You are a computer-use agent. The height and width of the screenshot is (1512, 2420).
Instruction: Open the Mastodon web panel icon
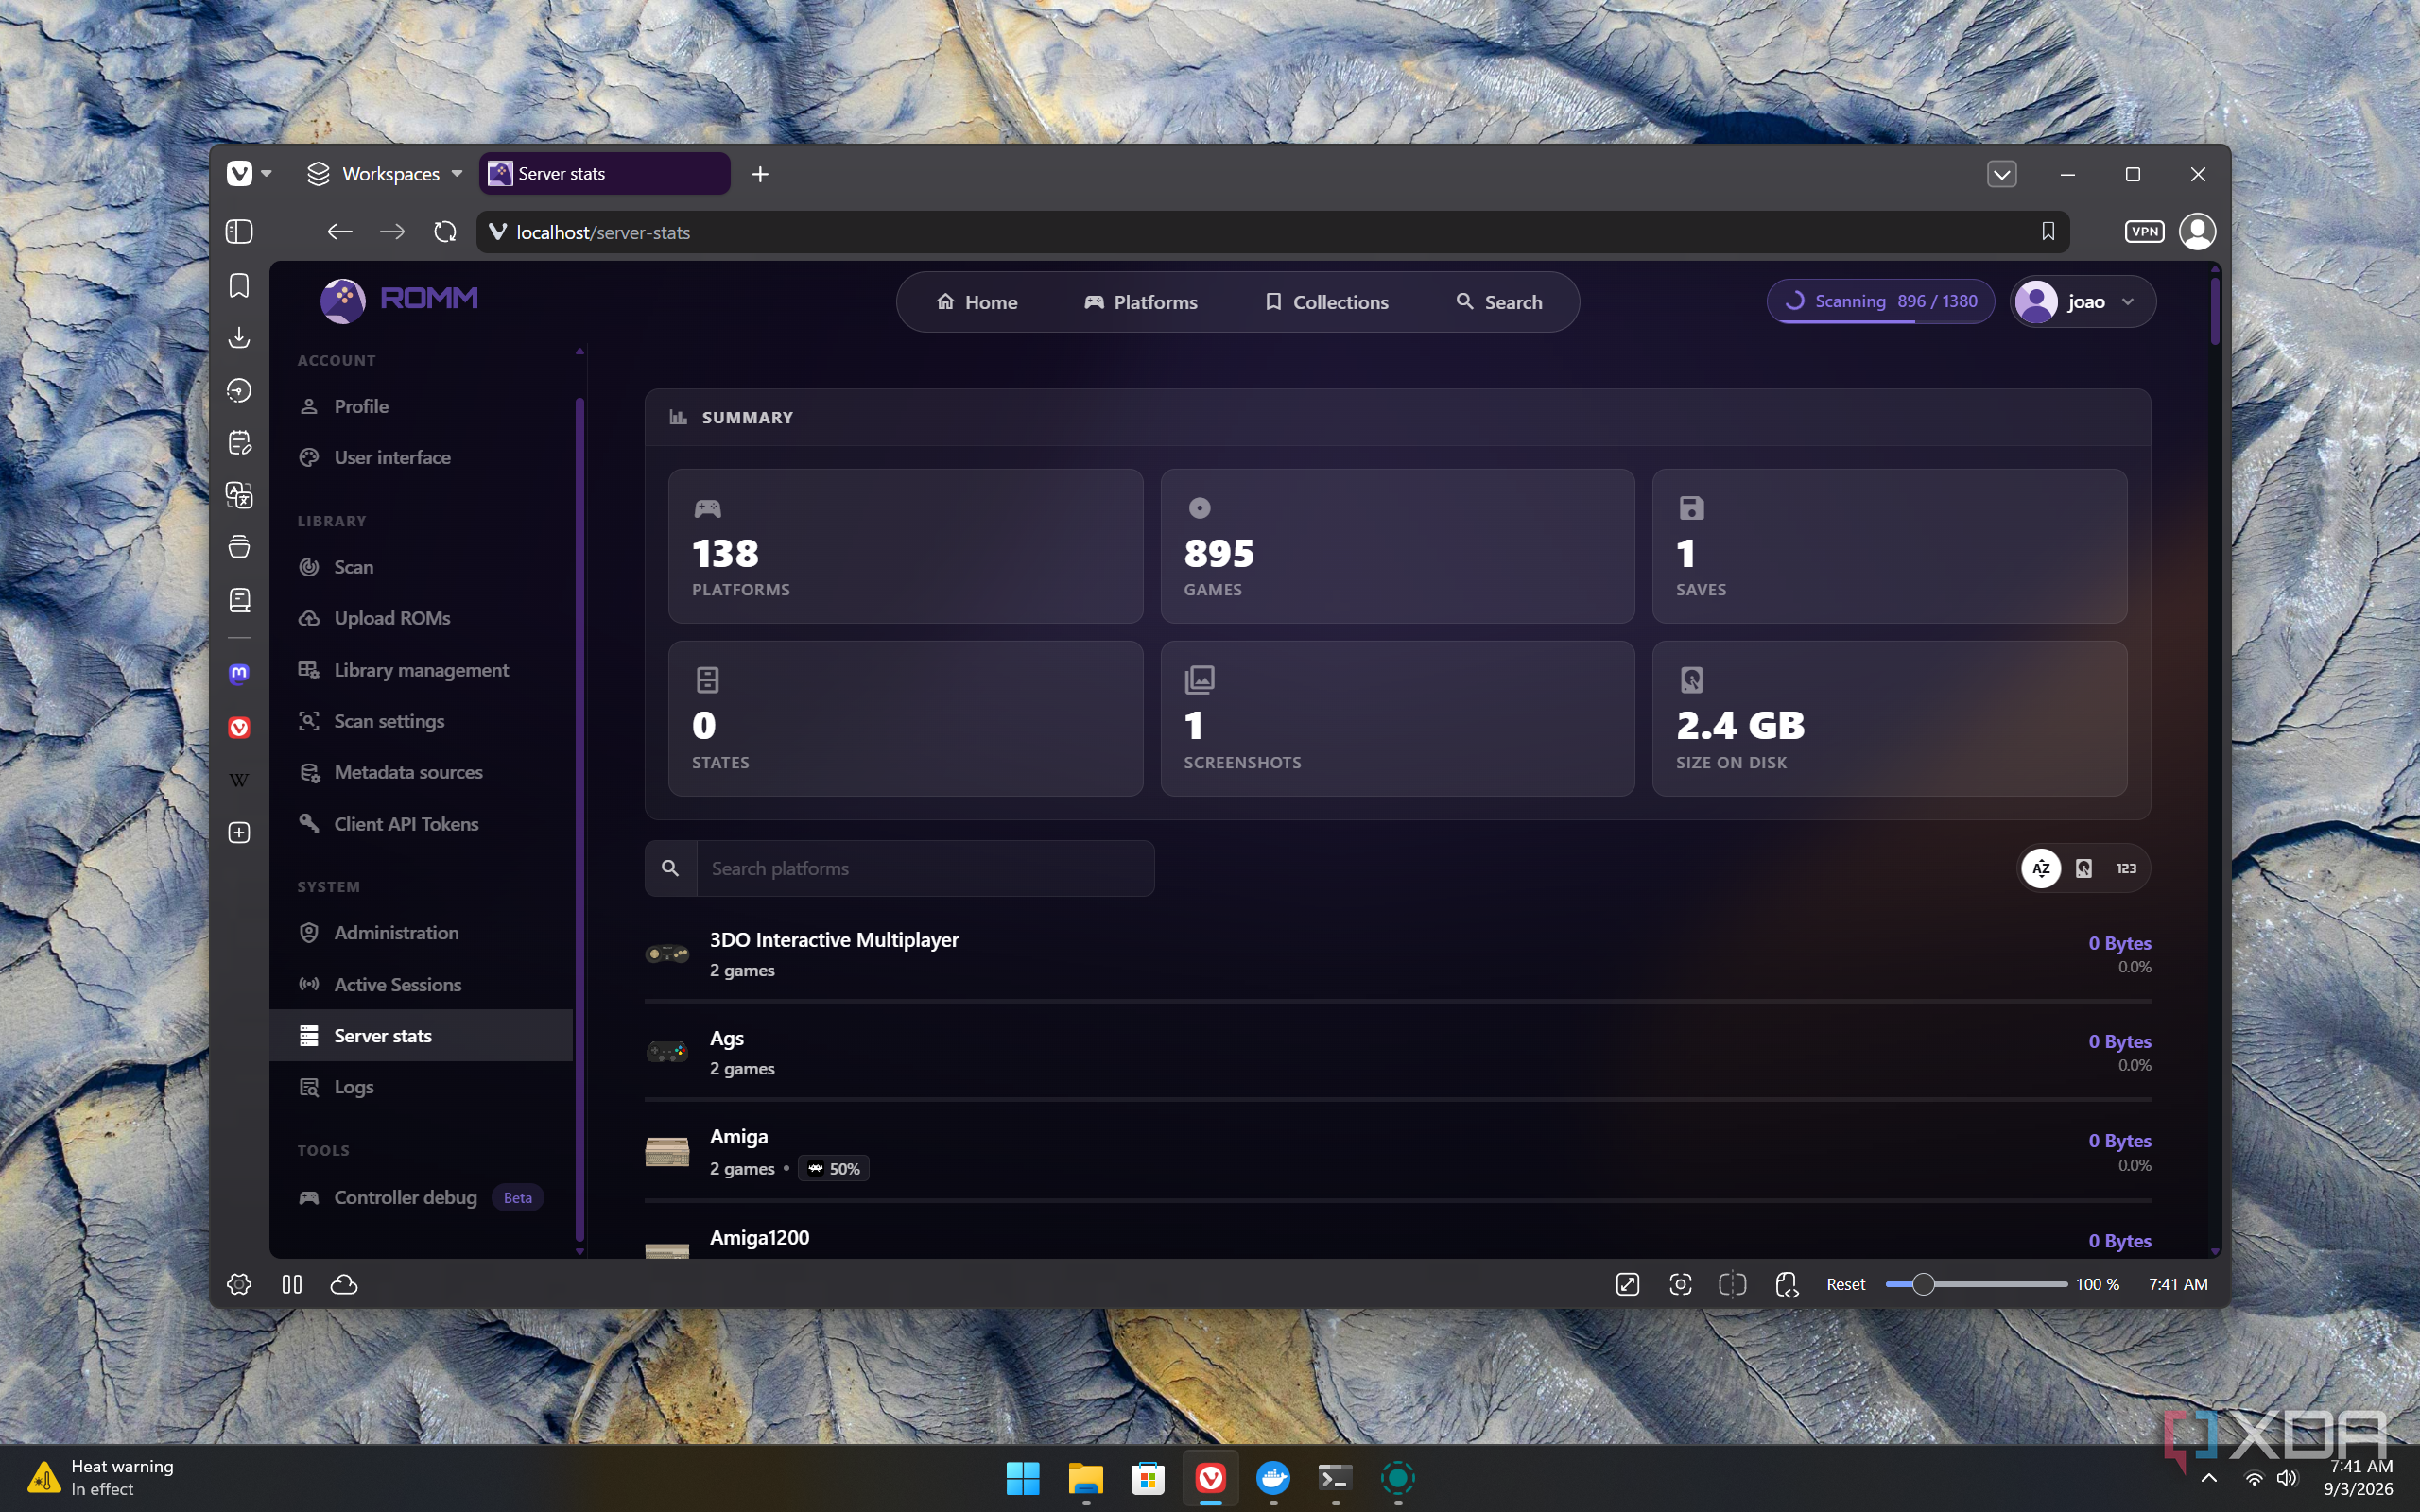coord(239,674)
